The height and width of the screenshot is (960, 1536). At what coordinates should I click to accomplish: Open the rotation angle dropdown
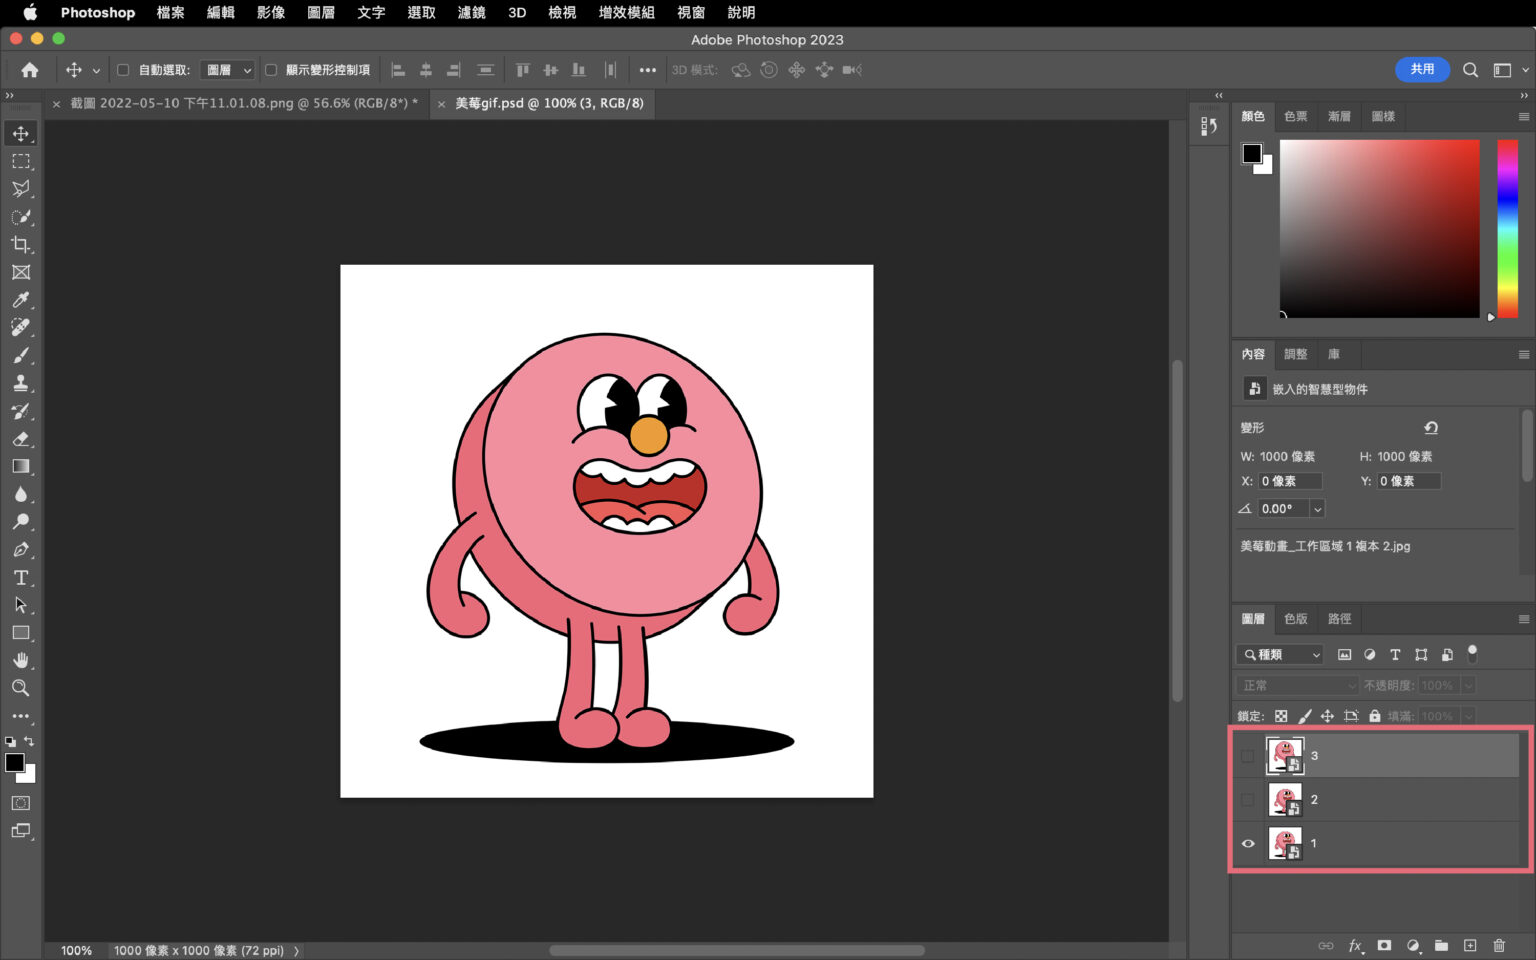1318,509
